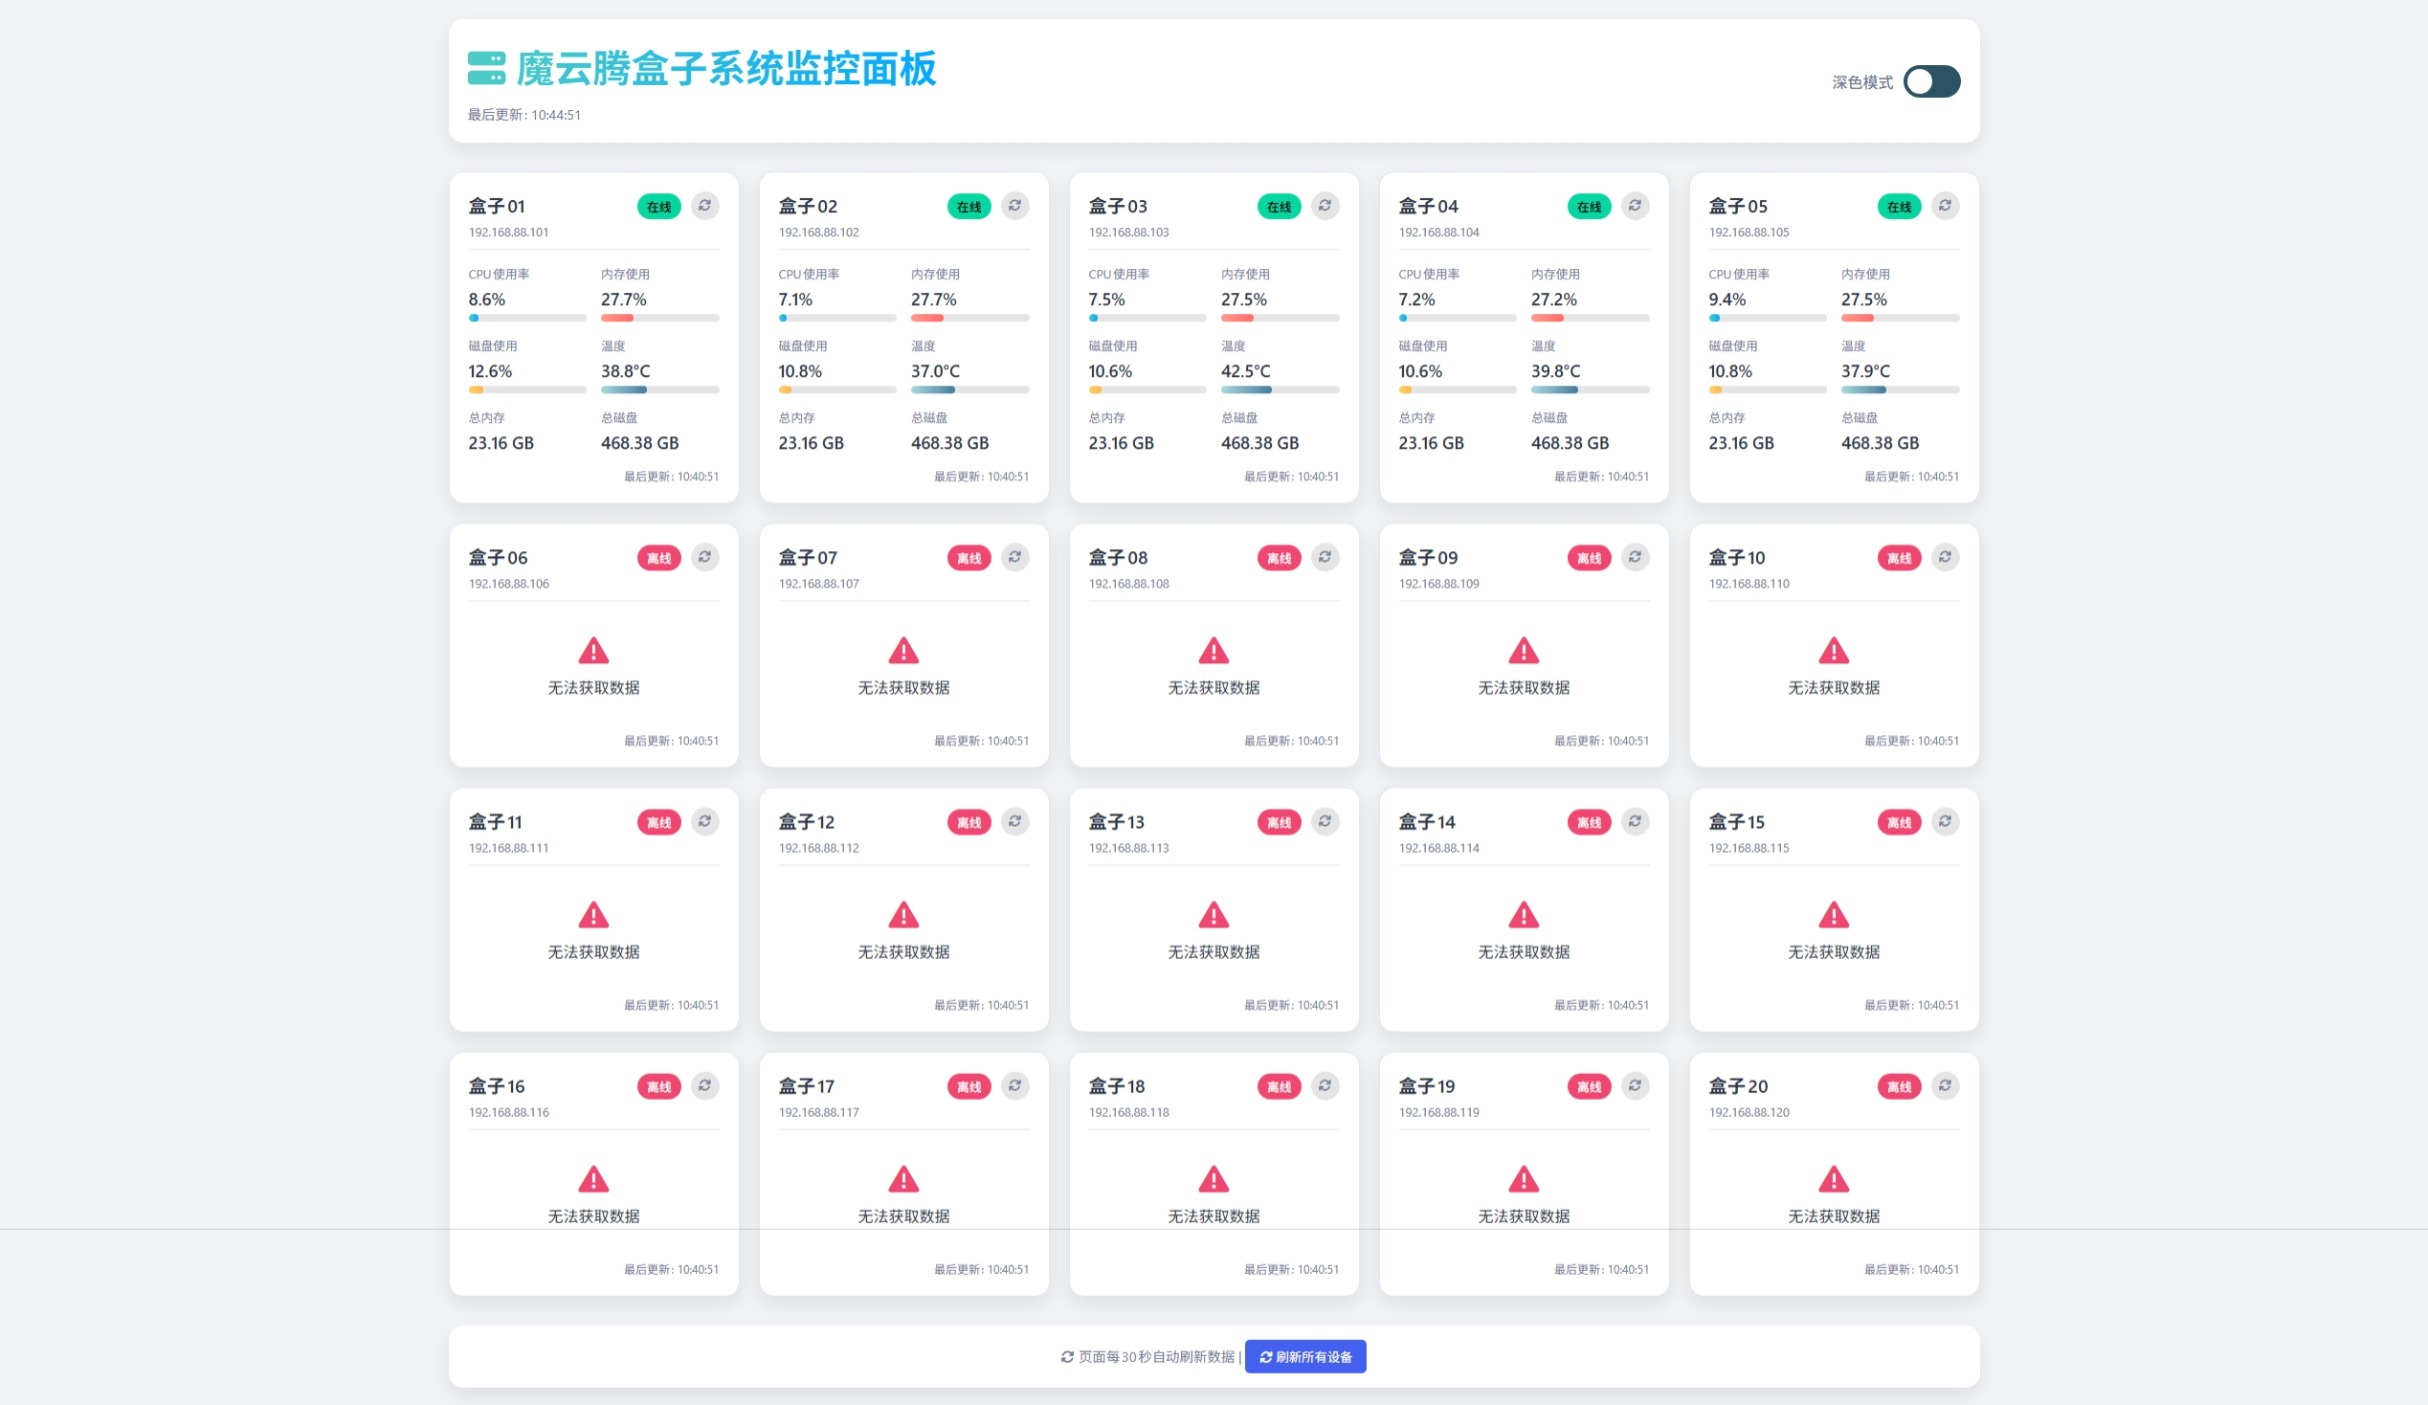Click the refresh icon on 盒子14 card
This screenshot has width=2428, height=1405.
[1635, 821]
